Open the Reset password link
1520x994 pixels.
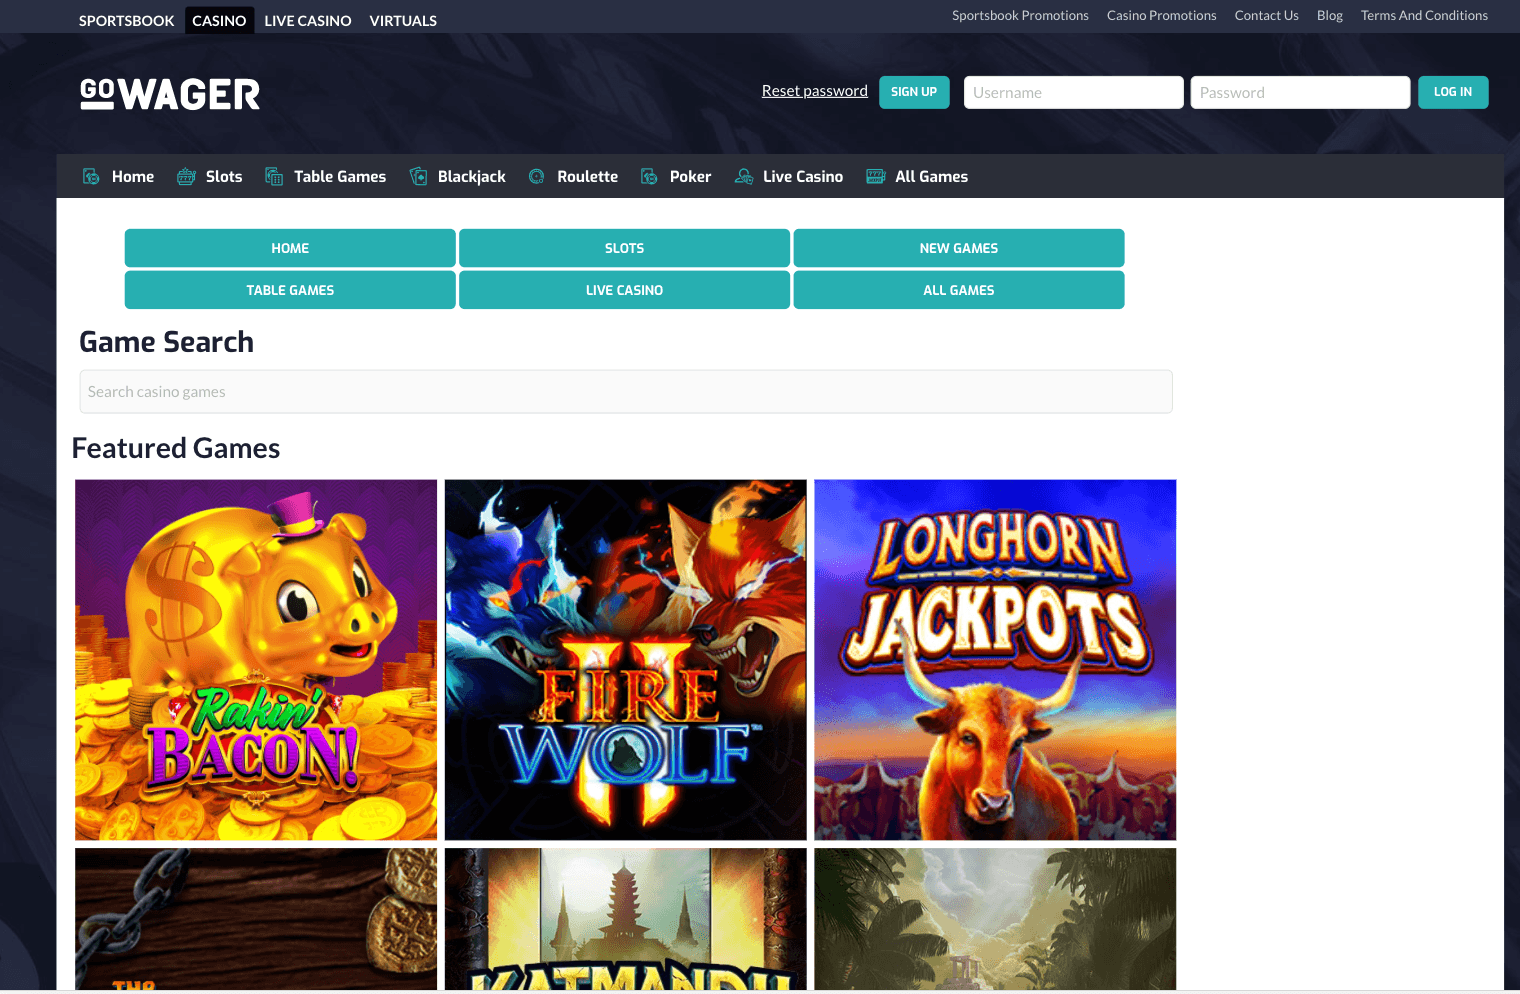tap(814, 90)
